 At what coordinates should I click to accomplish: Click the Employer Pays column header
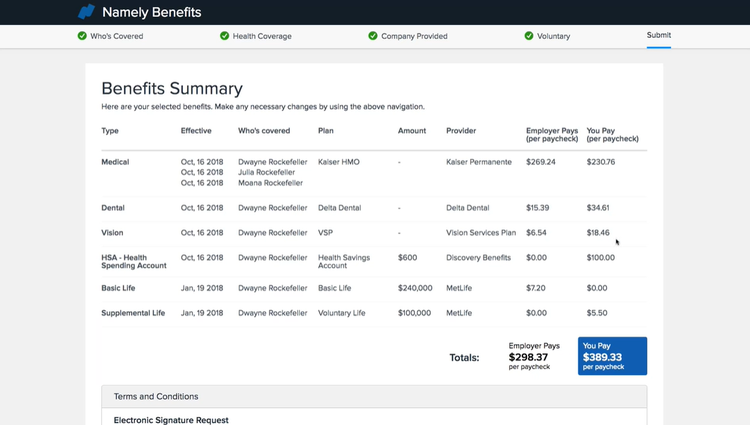550,134
